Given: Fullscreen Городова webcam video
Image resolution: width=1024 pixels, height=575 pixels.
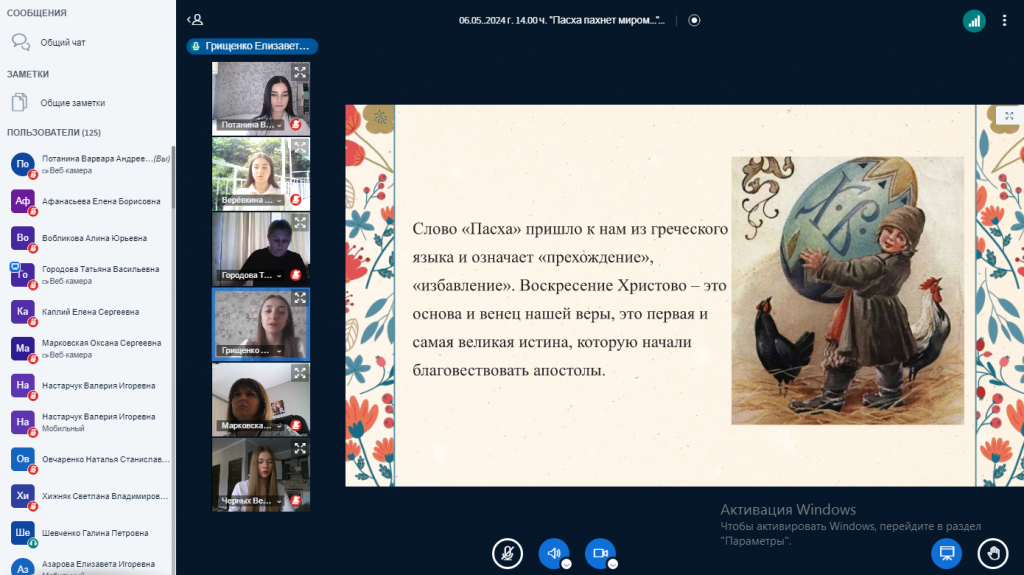Looking at the screenshot, I should click(x=300, y=223).
